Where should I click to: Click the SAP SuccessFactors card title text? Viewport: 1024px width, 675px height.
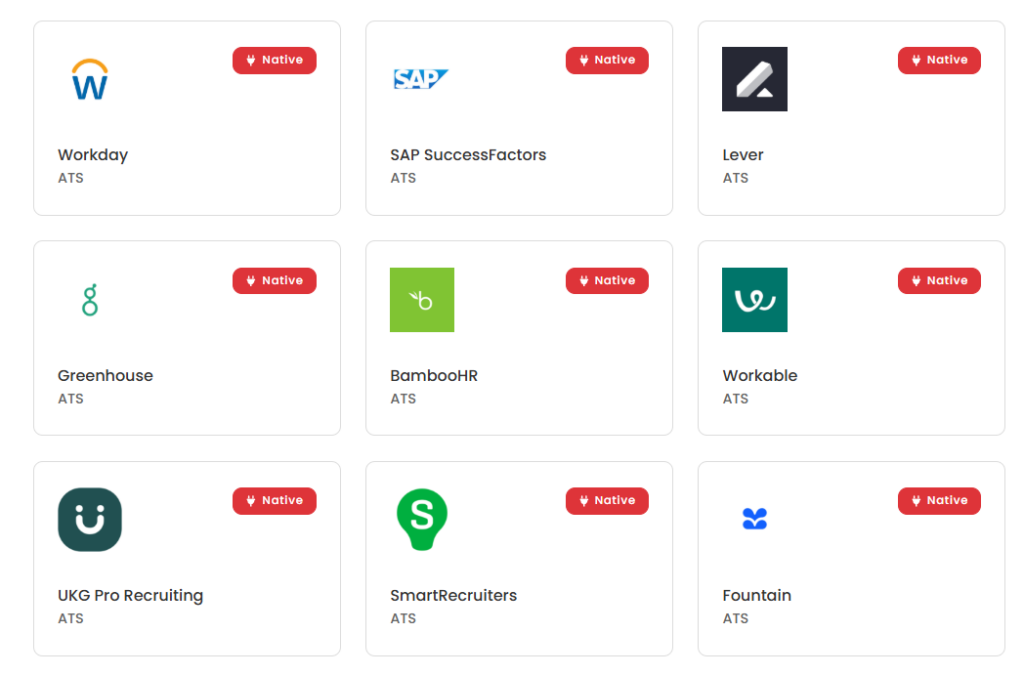(468, 155)
